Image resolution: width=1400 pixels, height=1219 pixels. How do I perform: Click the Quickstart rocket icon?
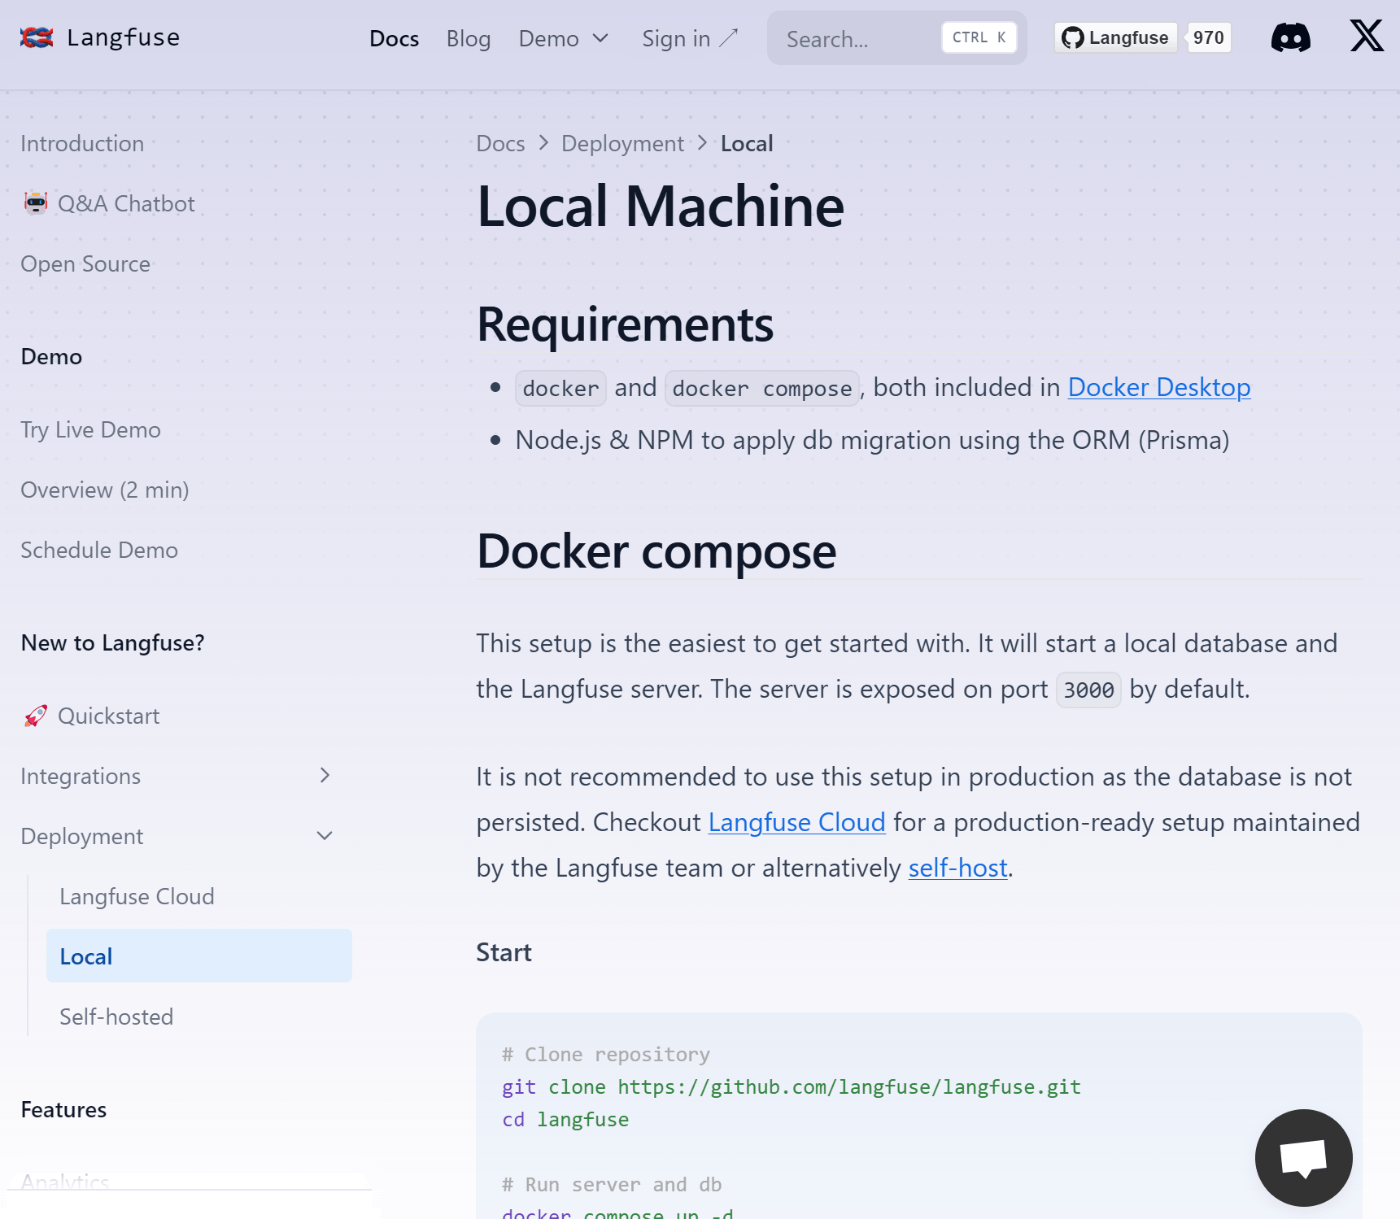point(36,716)
